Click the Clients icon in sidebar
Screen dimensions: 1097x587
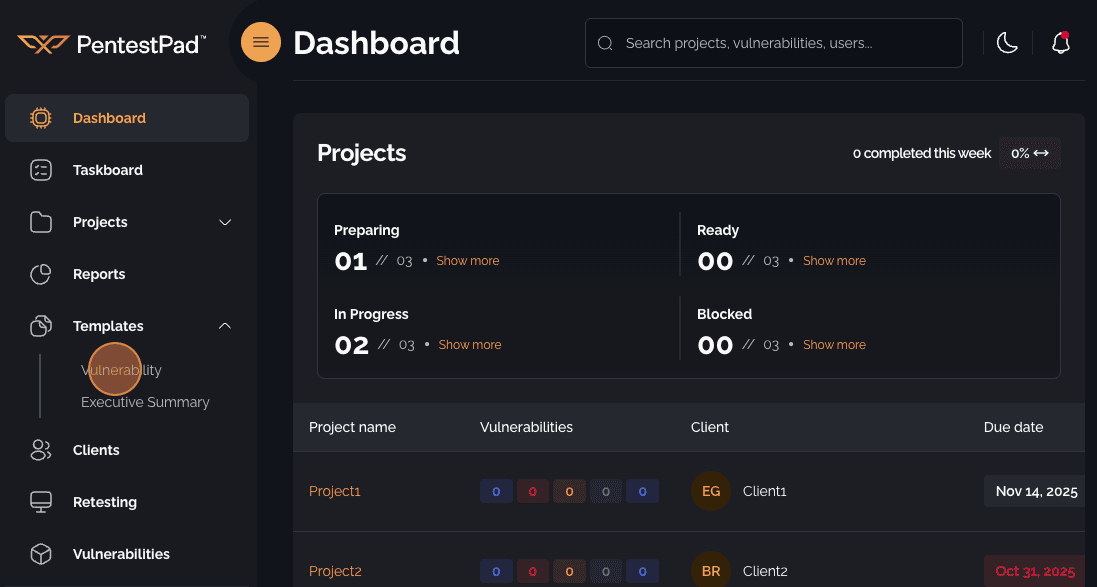pyautogui.click(x=41, y=450)
